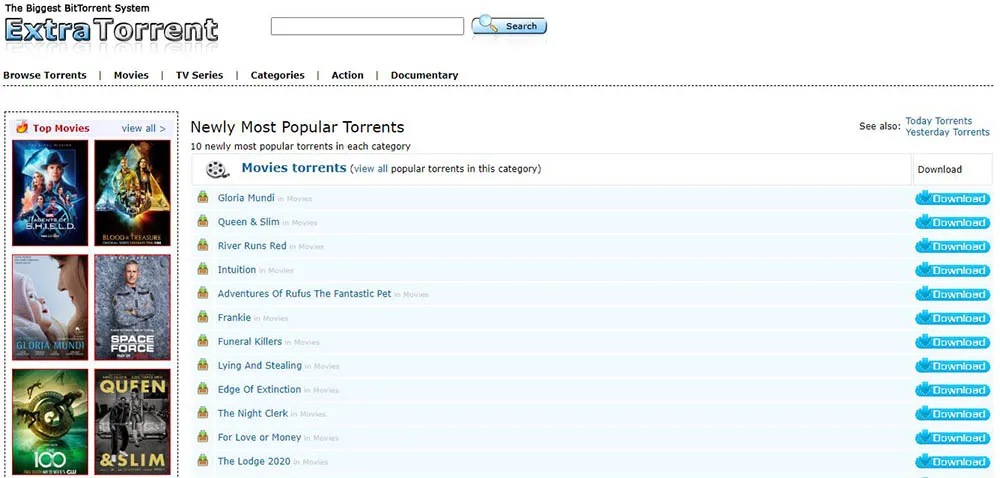Open The 100 poster
This screenshot has height=478, width=1000.
(x=50, y=422)
